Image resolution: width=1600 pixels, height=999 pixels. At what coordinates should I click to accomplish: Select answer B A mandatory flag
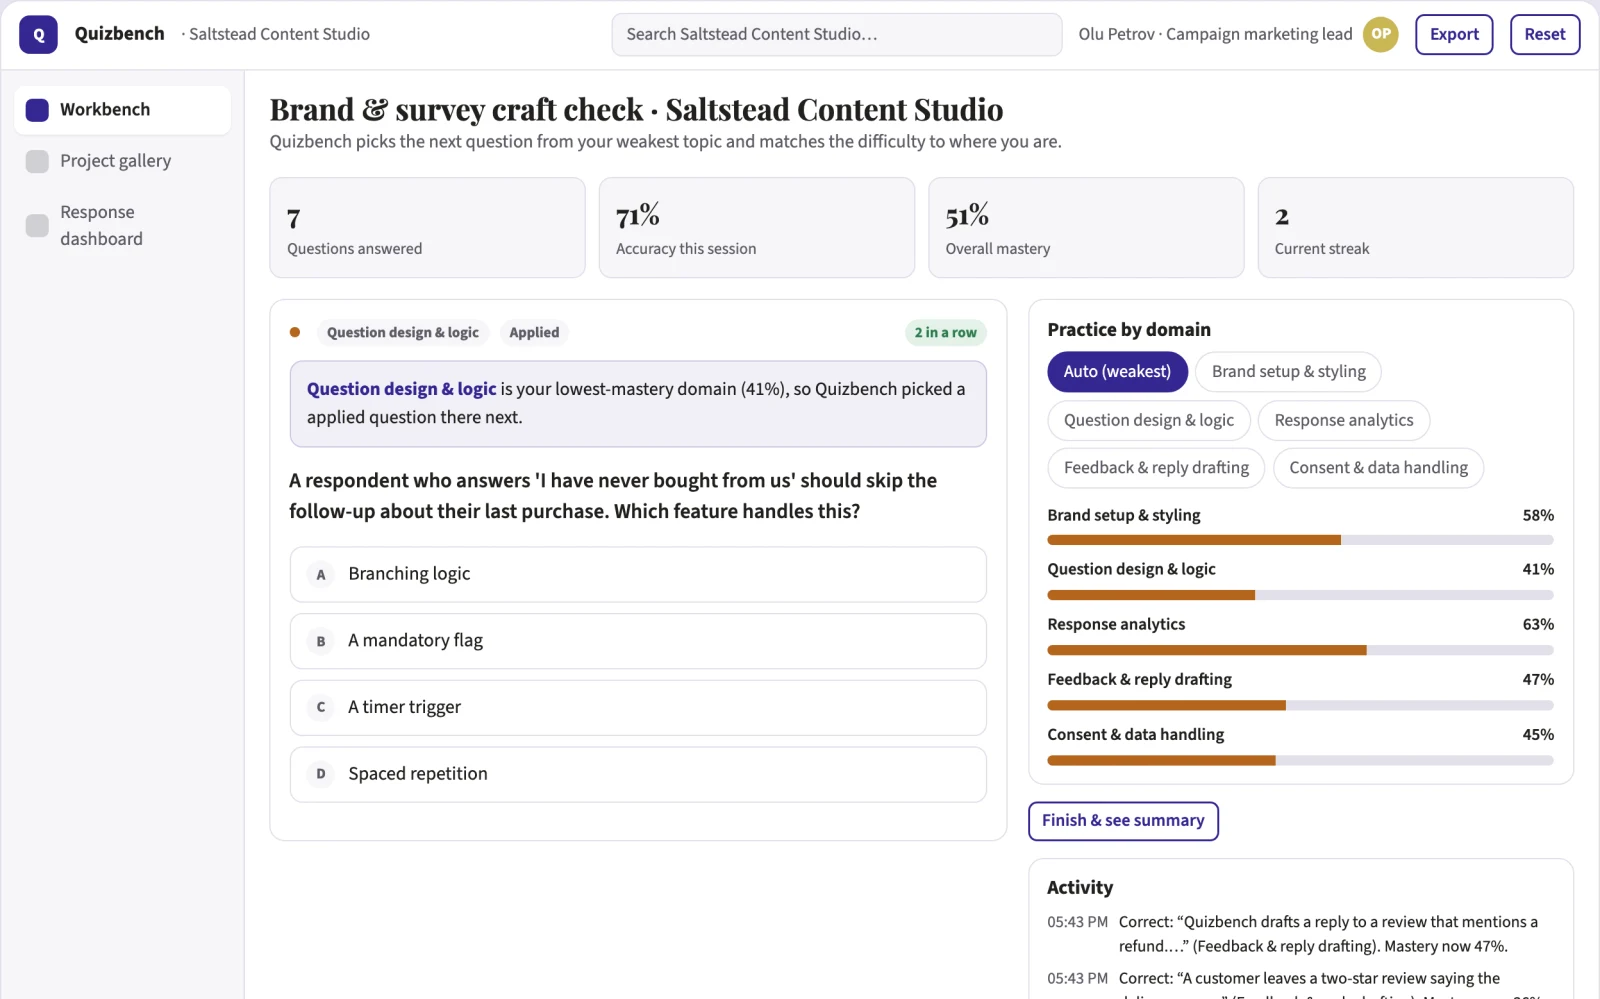click(x=638, y=641)
